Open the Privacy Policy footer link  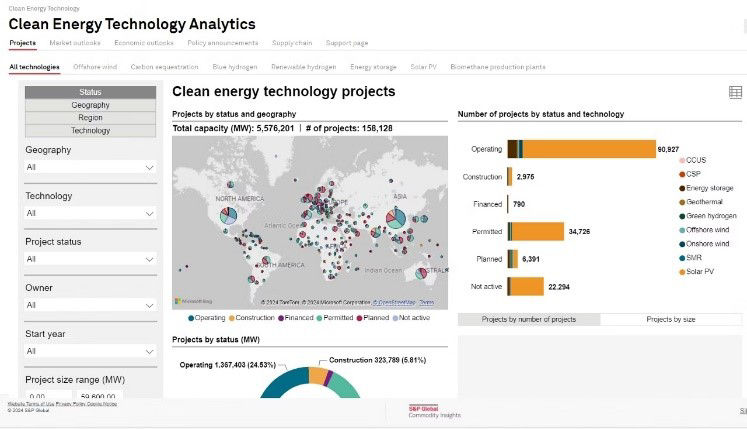tap(70, 404)
